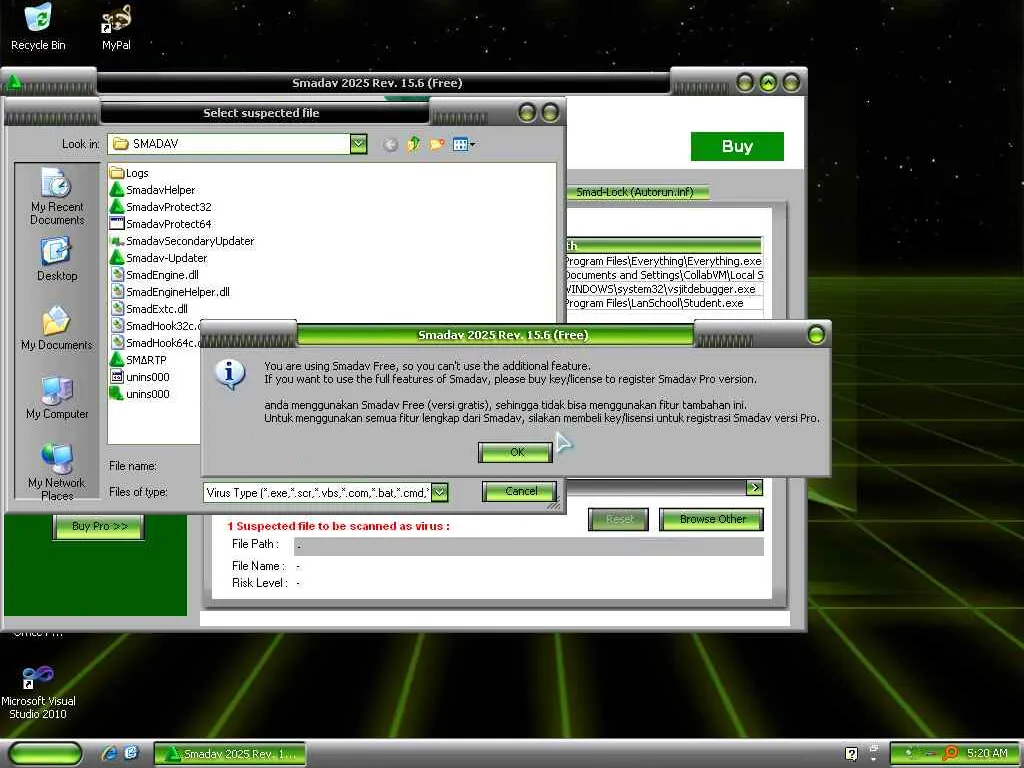Select the first unins000 file

(x=140, y=377)
